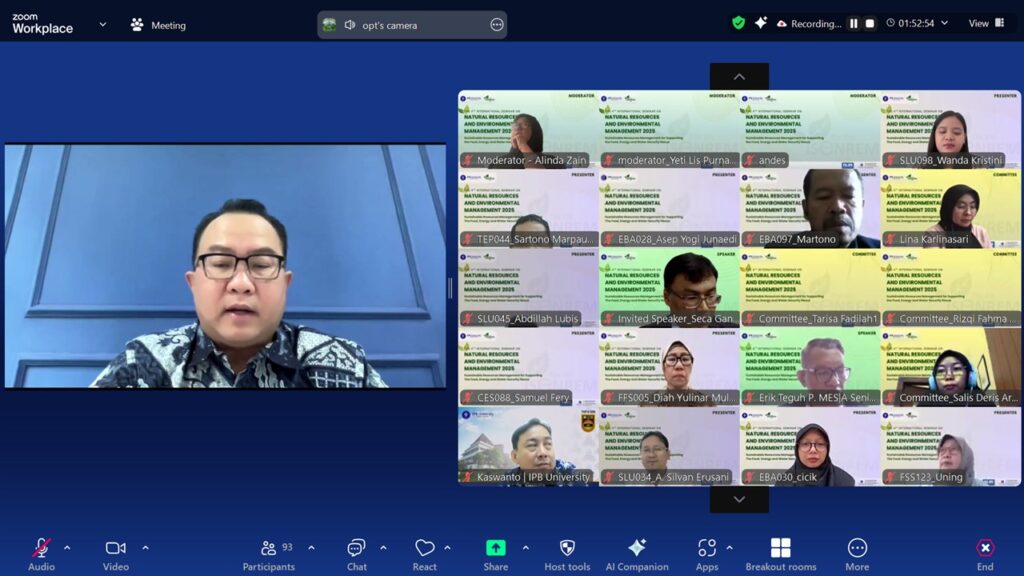Expand video options arrow next to Video
The height and width of the screenshot is (576, 1024).
[145, 548]
